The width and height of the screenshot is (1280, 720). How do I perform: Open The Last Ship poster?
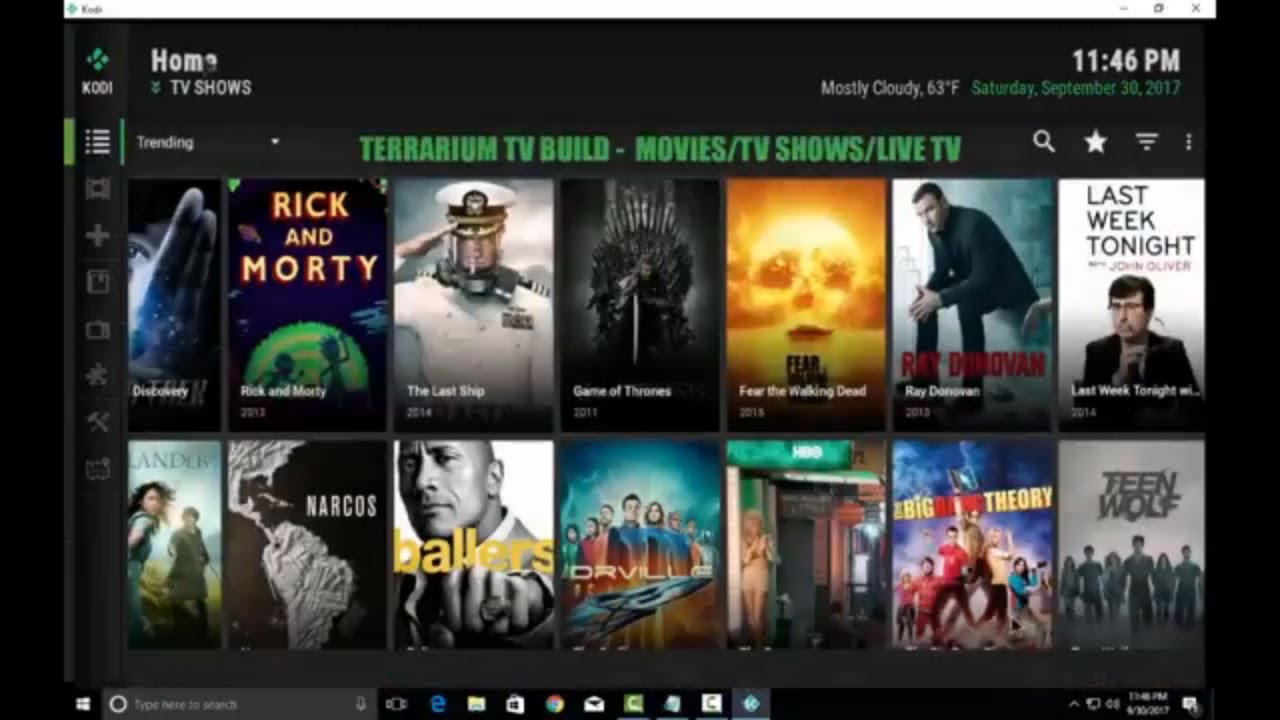(x=474, y=305)
